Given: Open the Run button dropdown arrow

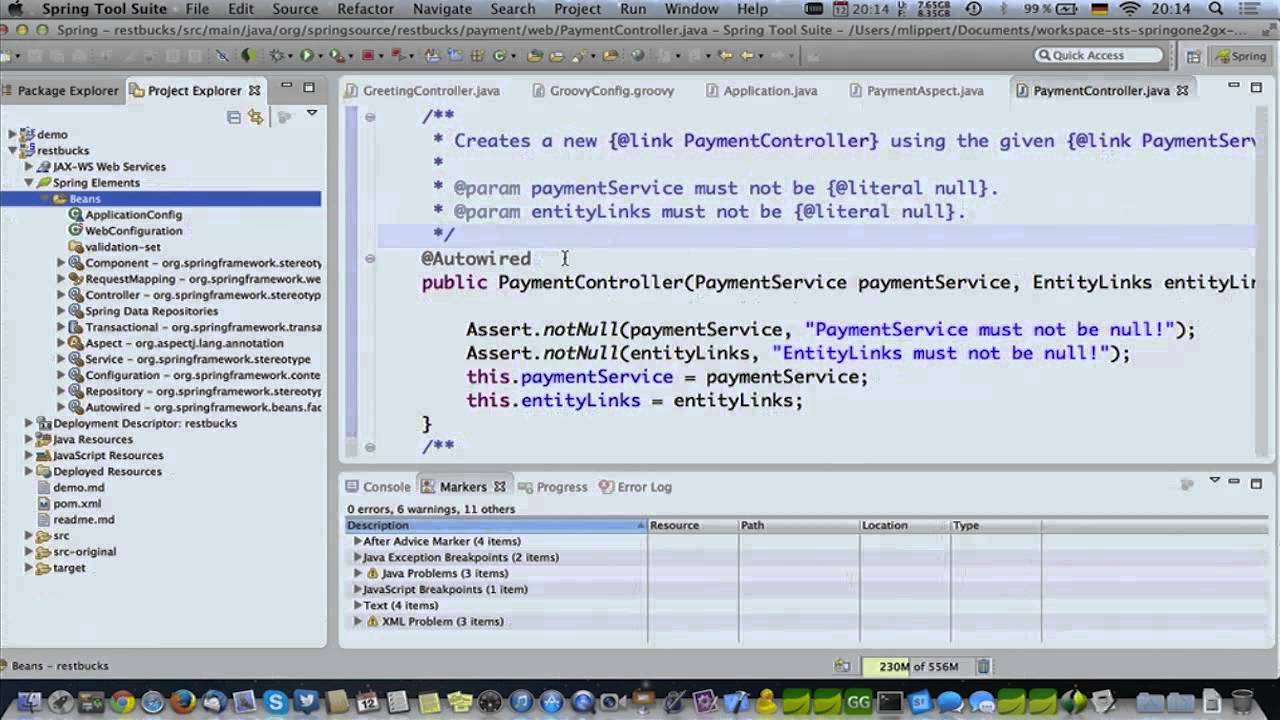Looking at the screenshot, I should [x=320, y=56].
